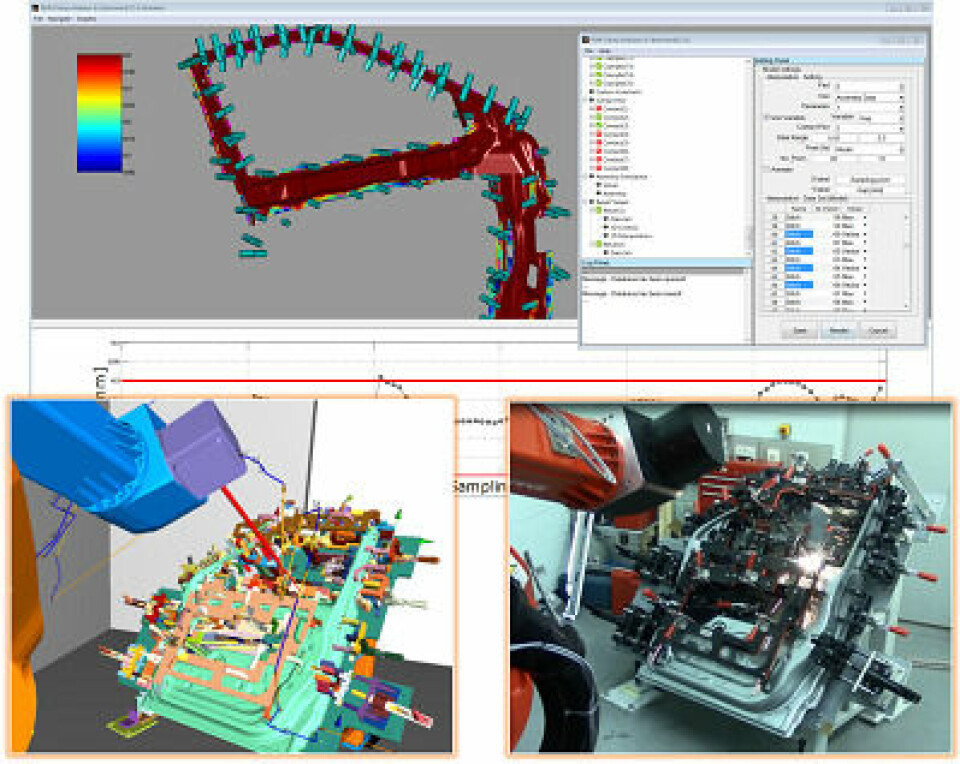Open the View dropdown showing Assembly Data
The width and height of the screenshot is (960, 764).
tap(902, 96)
